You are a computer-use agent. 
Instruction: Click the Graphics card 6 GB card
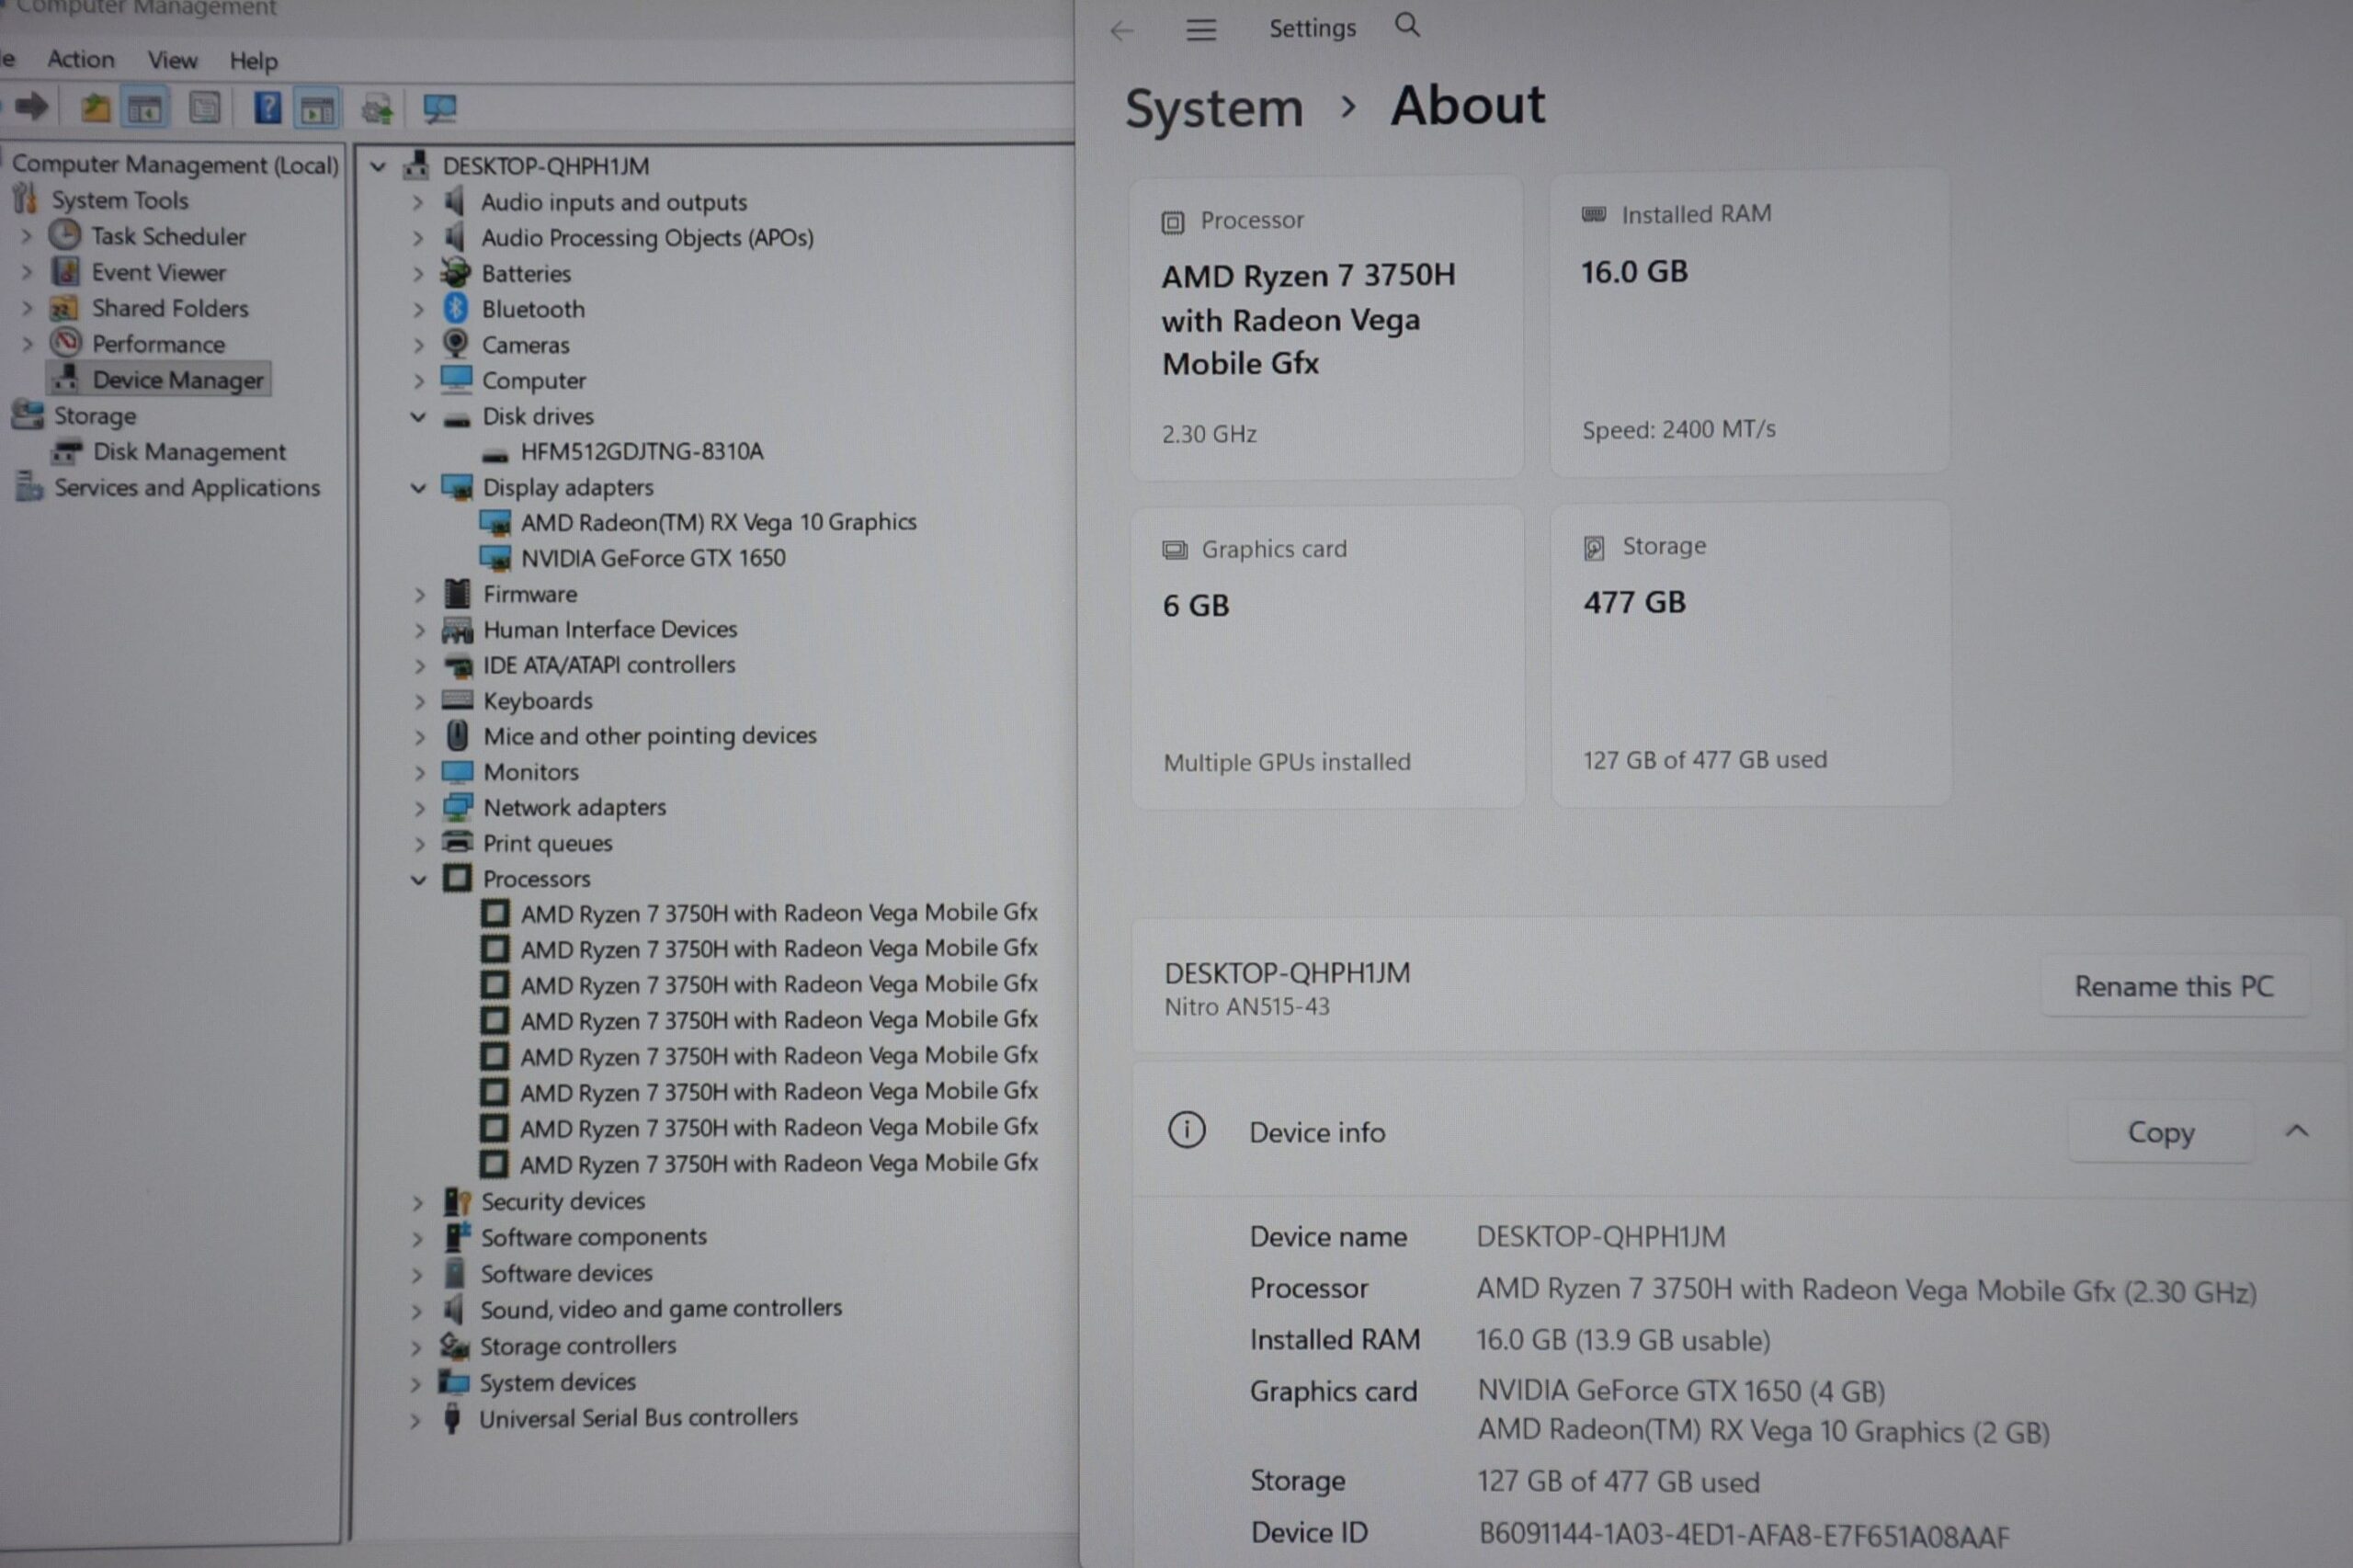coord(1327,656)
